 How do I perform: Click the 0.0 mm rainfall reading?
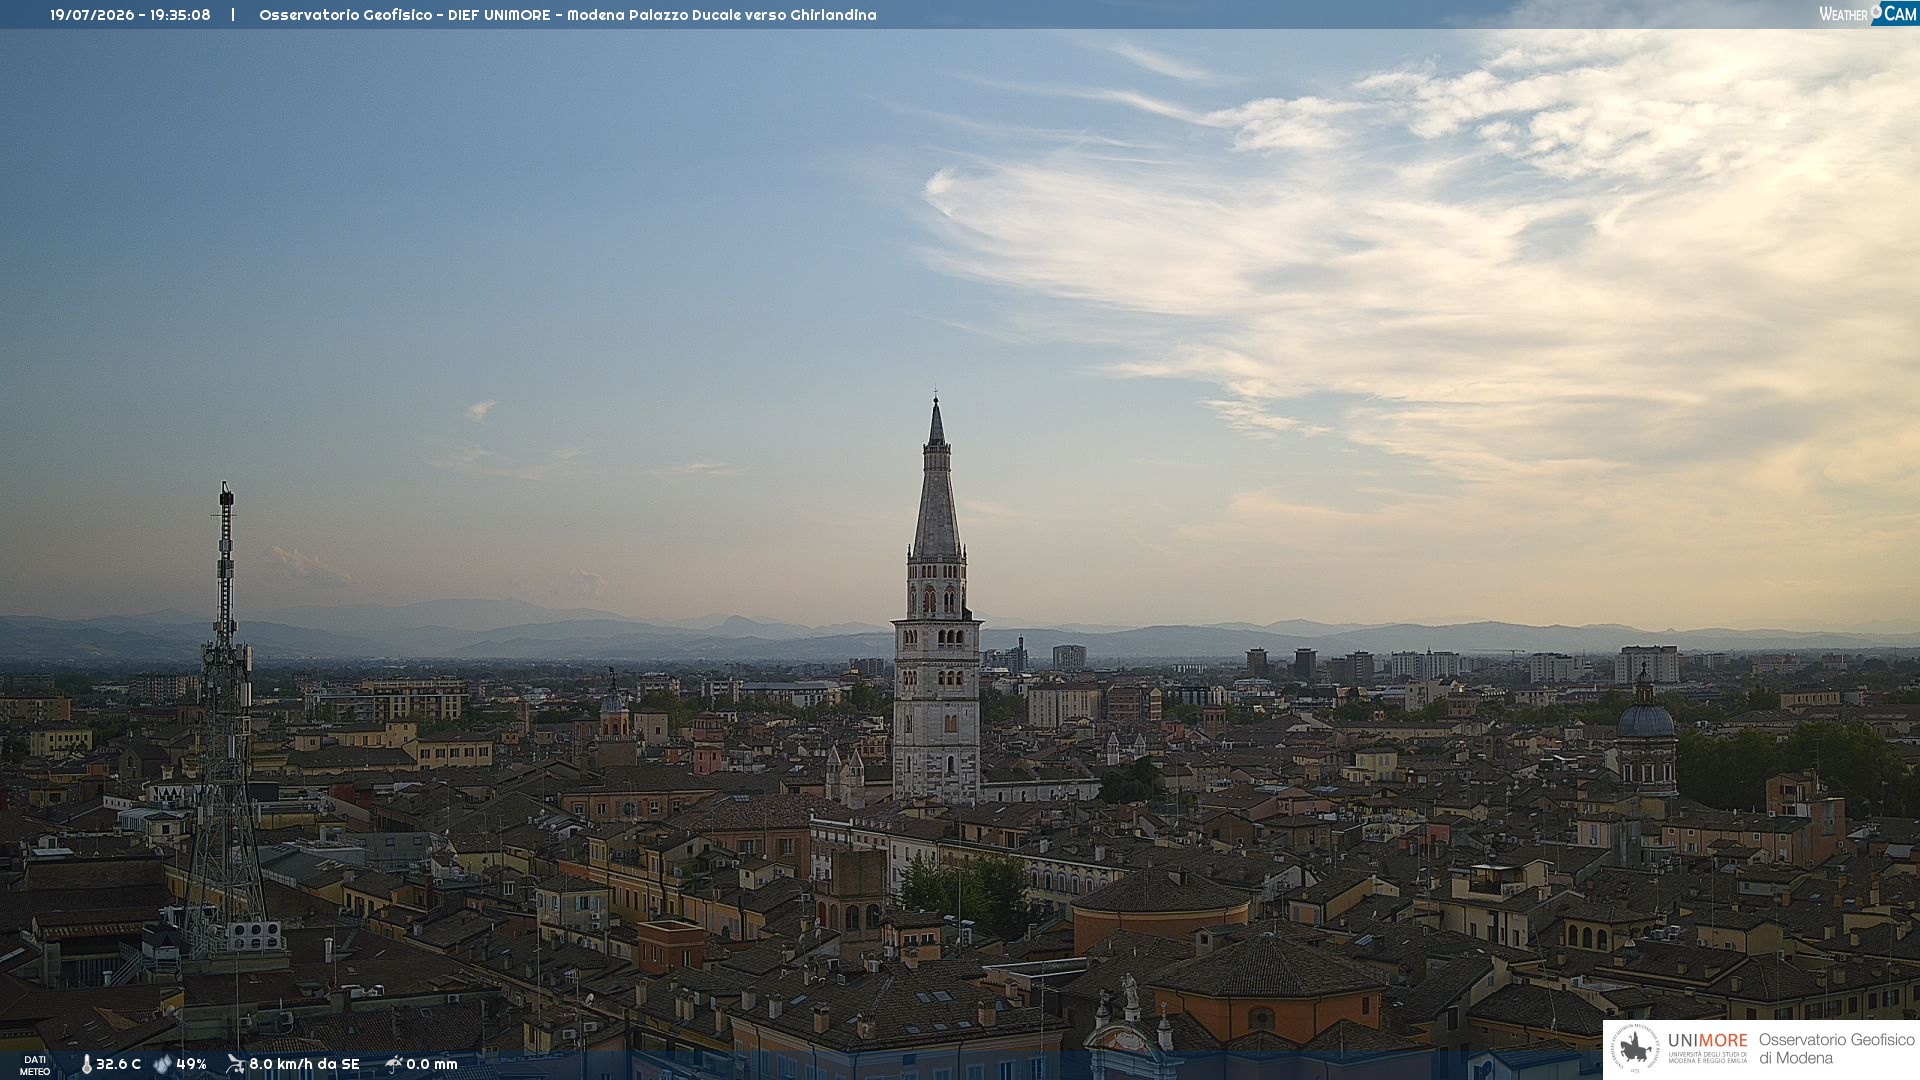pos(432,1064)
